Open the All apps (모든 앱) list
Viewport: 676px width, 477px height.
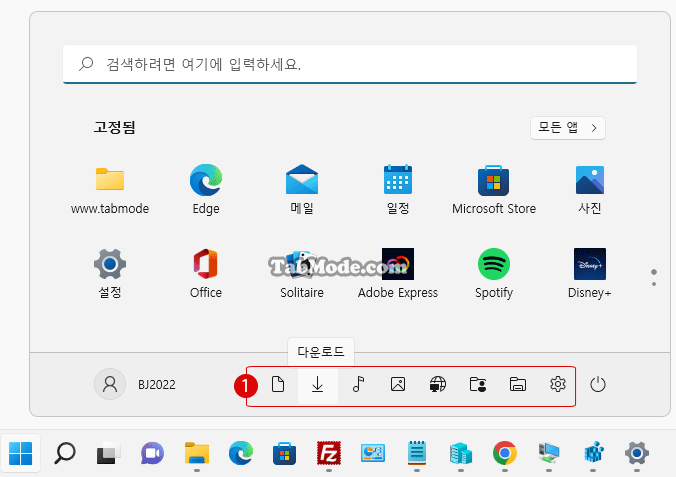[568, 128]
